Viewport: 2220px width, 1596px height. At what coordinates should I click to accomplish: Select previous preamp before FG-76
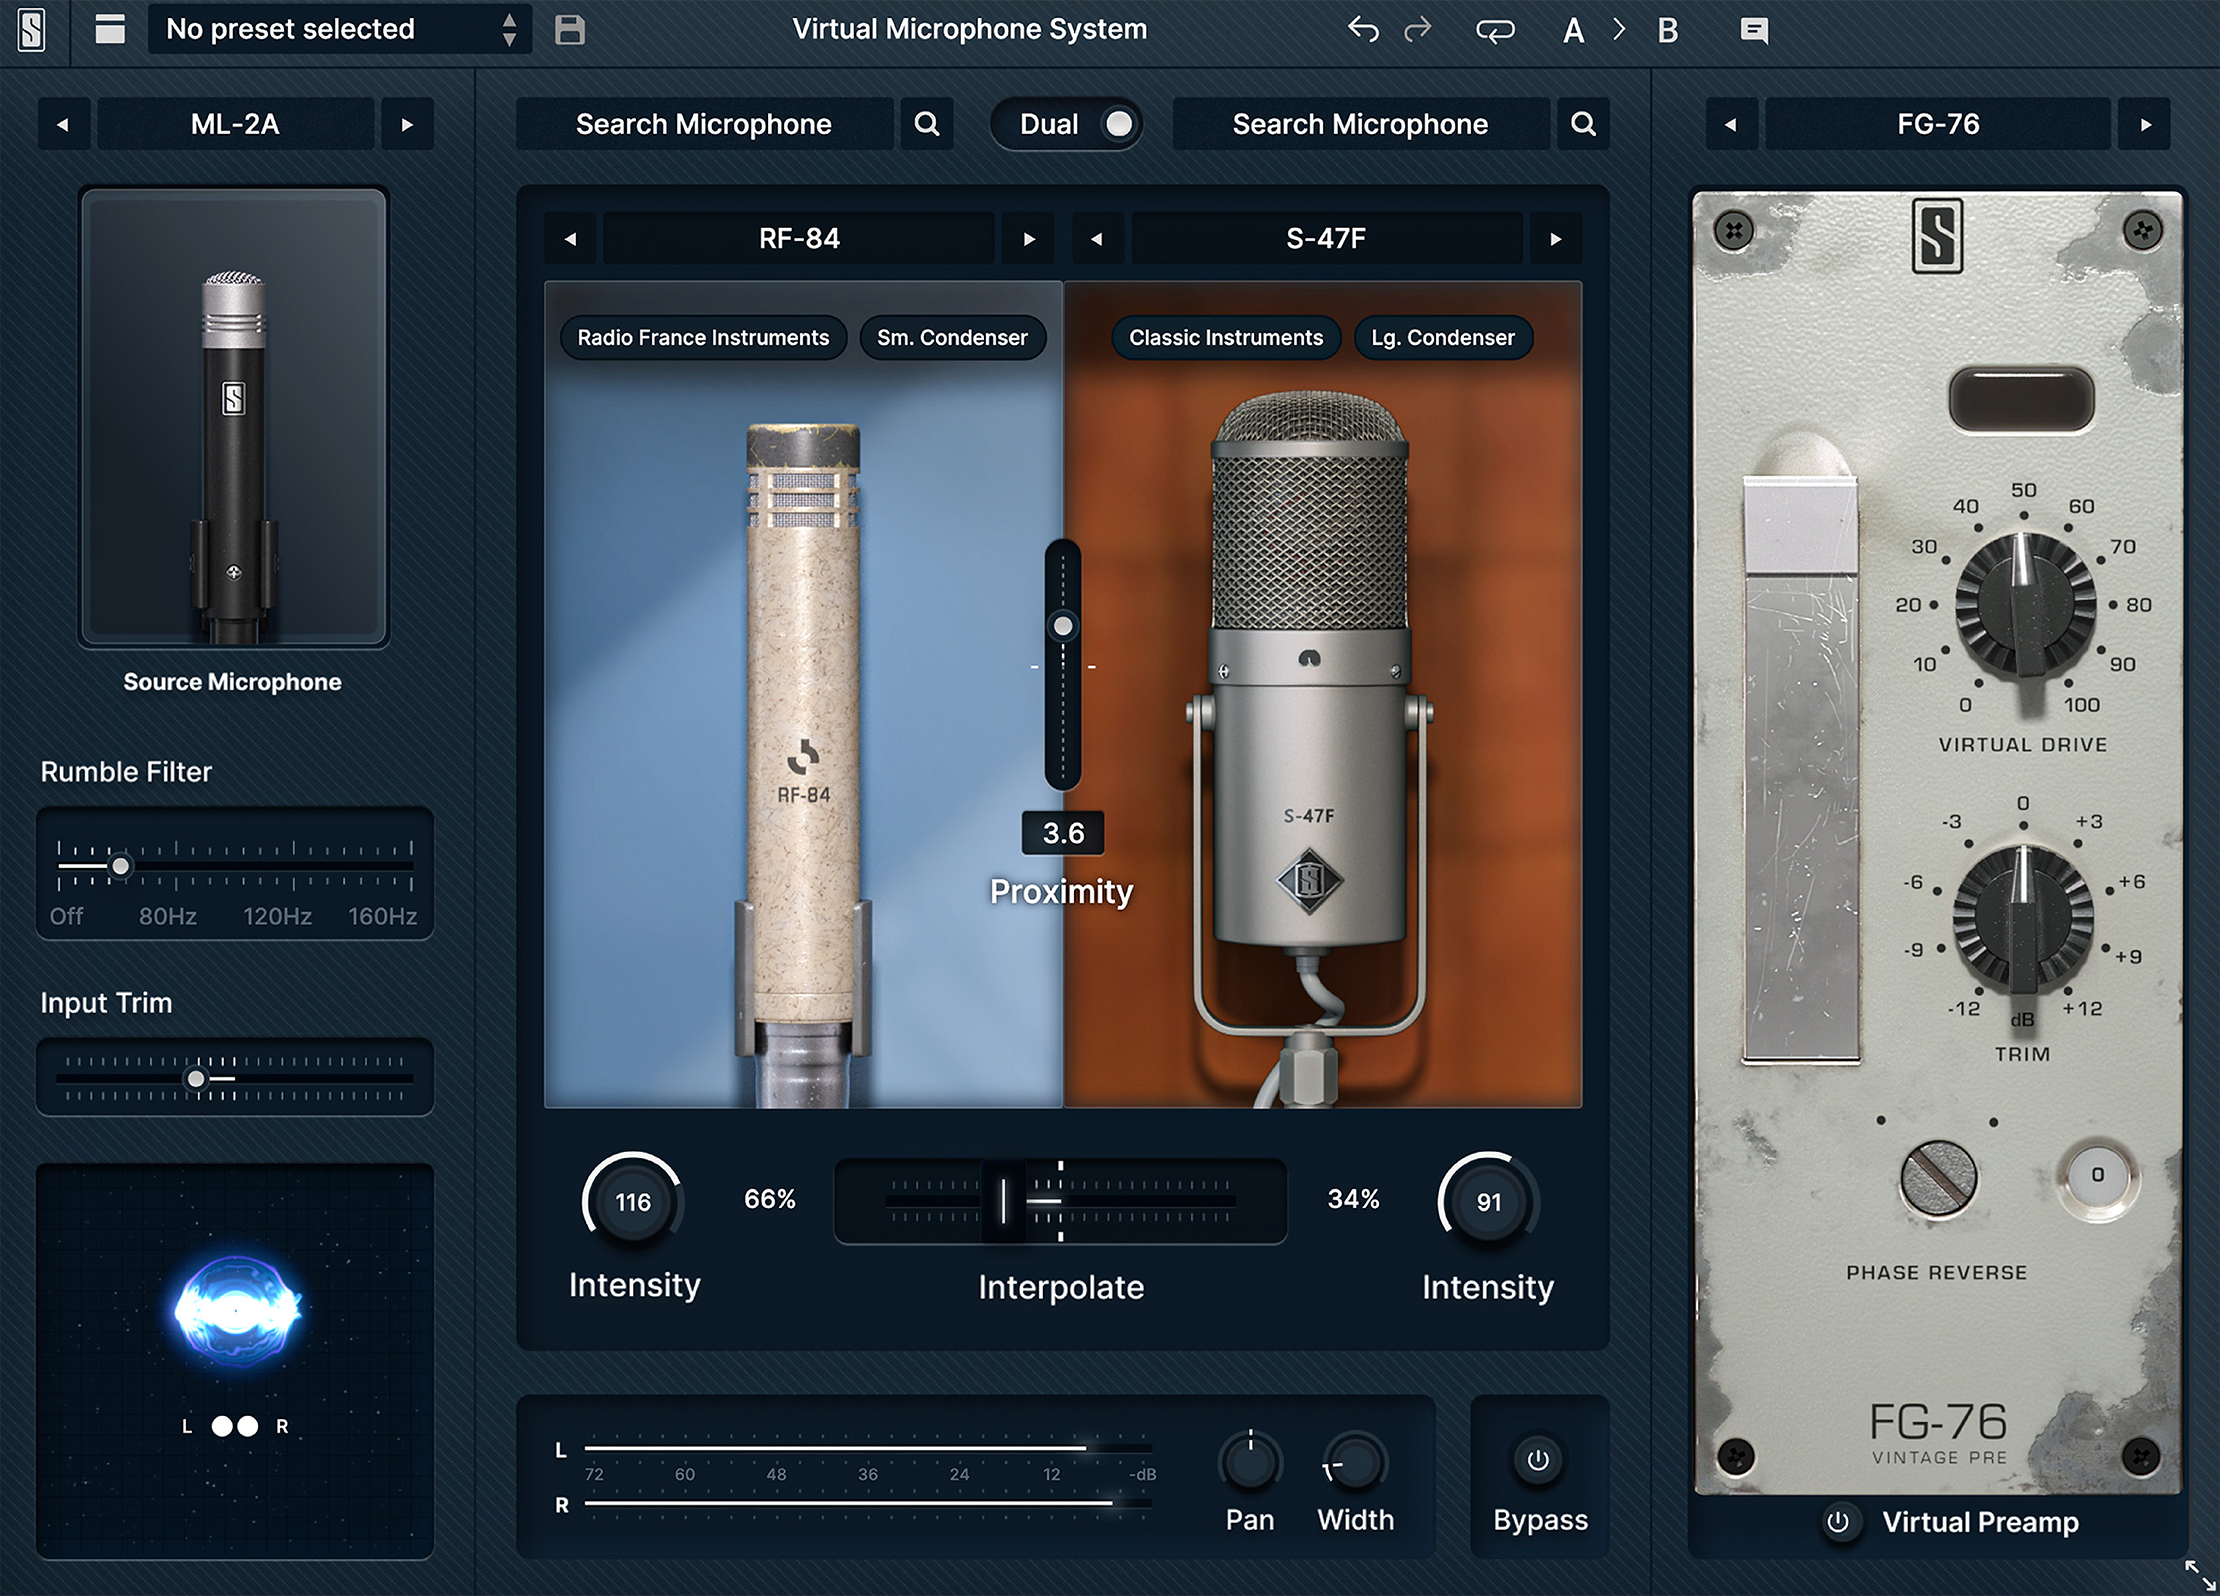coord(1731,125)
